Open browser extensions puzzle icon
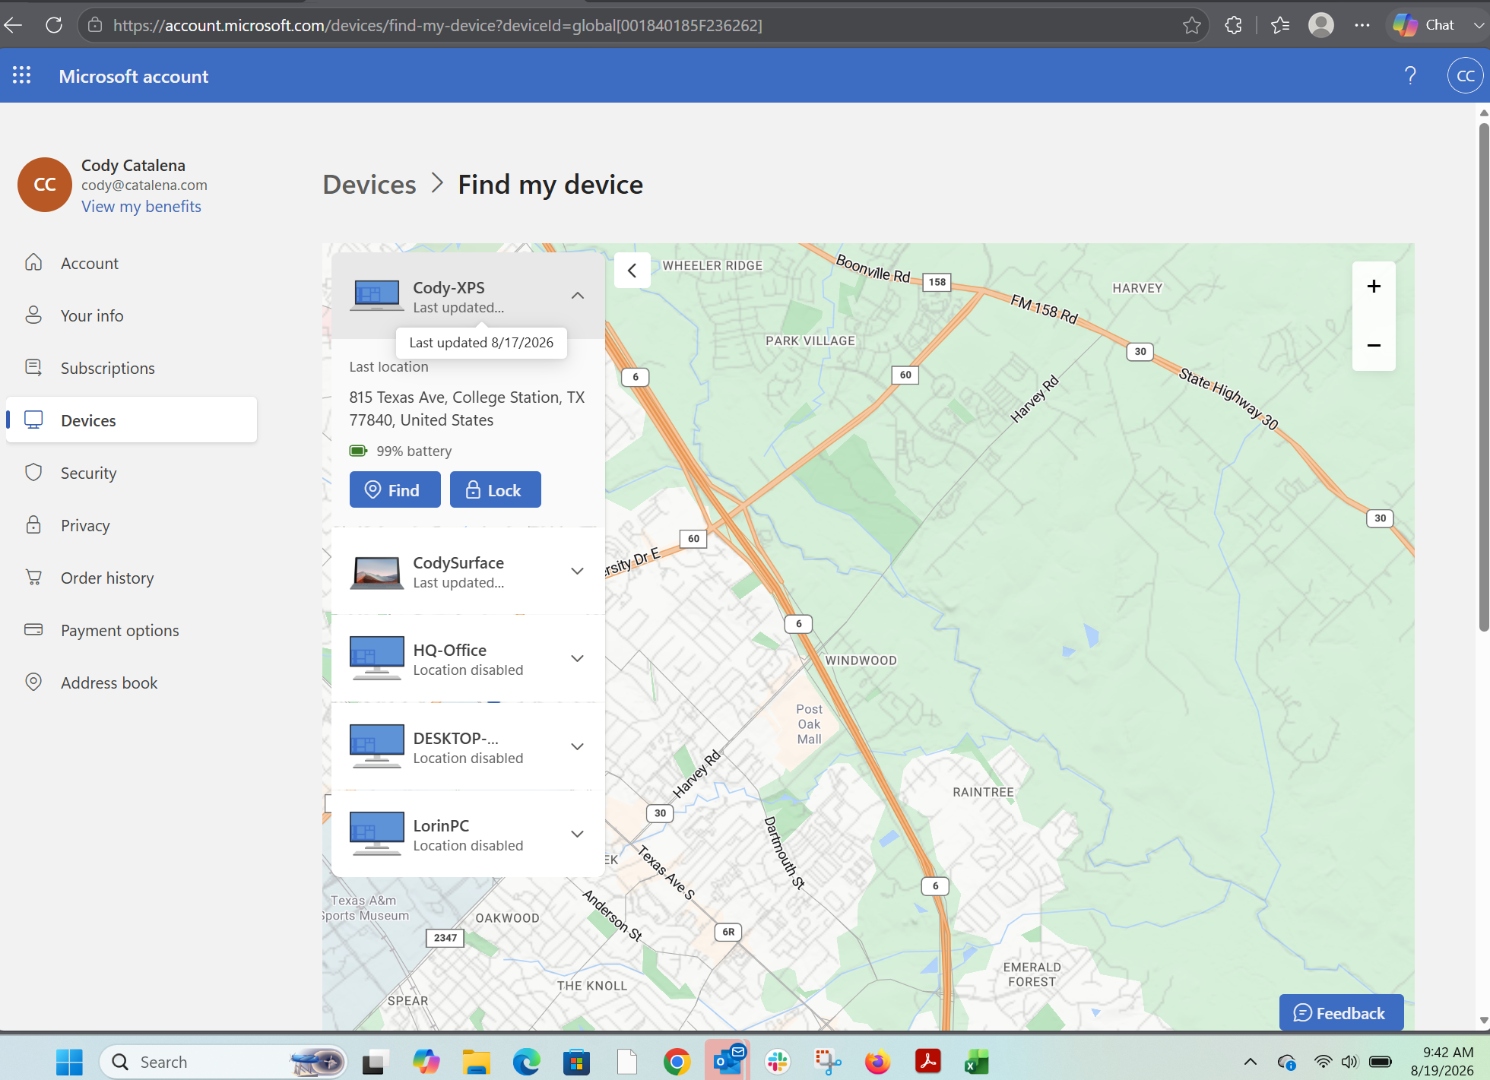1490x1080 pixels. coord(1234,25)
